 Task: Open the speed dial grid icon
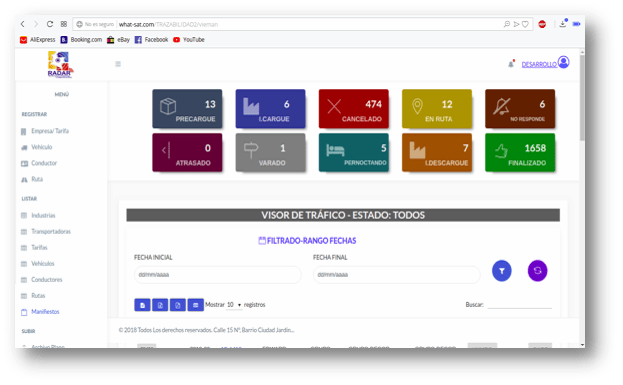(x=64, y=24)
